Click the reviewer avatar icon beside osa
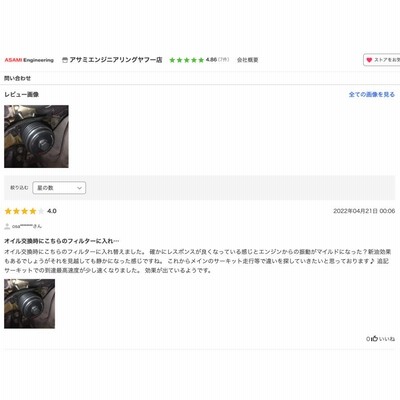 point(7,226)
